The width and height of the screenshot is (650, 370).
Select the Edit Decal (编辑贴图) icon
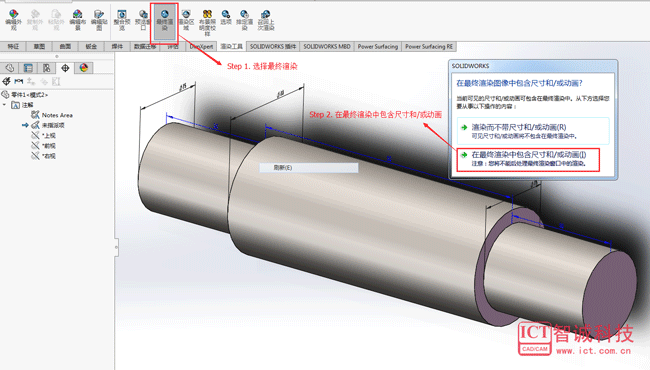tap(99, 20)
